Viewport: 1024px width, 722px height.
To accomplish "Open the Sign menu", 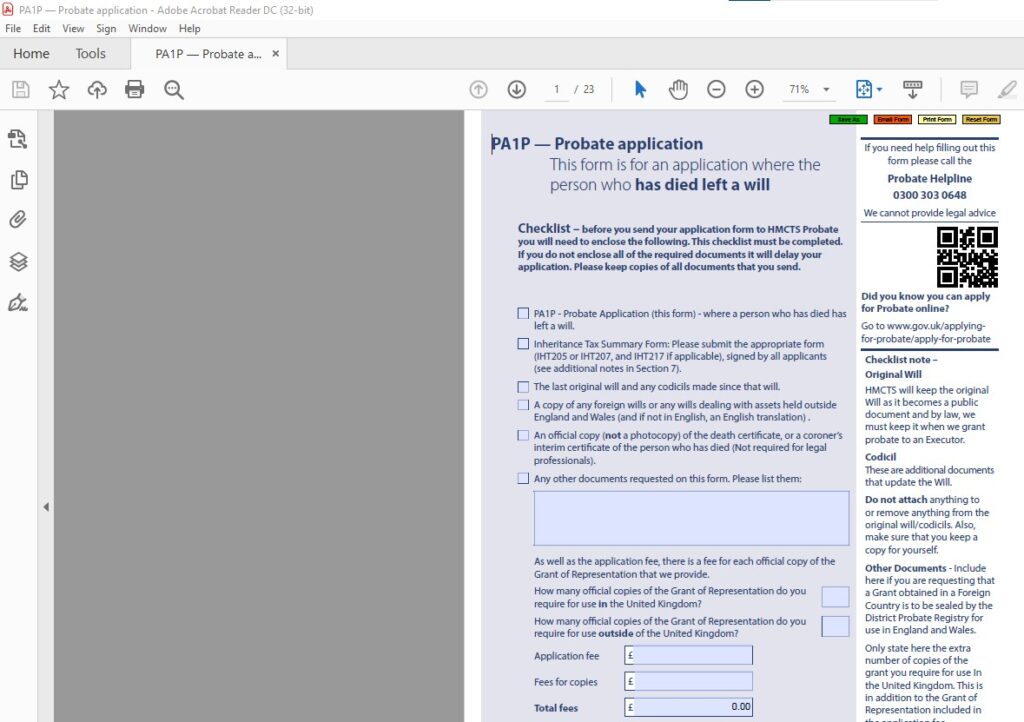I will pyautogui.click(x=106, y=29).
